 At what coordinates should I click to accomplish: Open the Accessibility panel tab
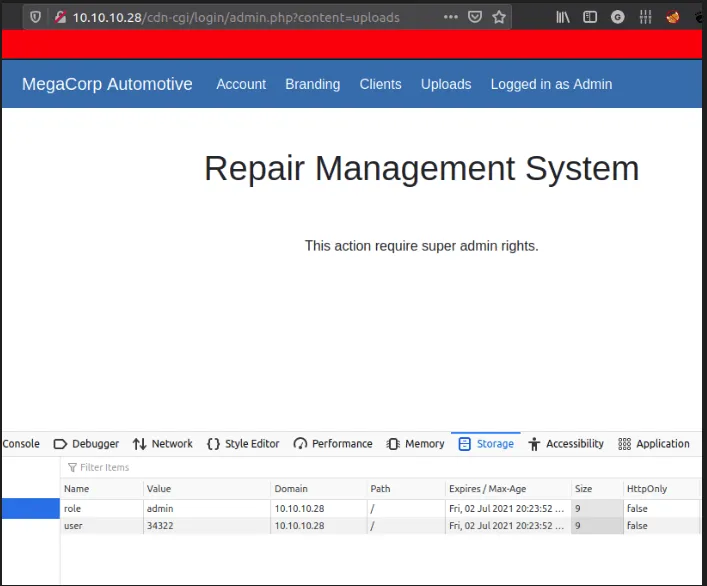(x=566, y=444)
